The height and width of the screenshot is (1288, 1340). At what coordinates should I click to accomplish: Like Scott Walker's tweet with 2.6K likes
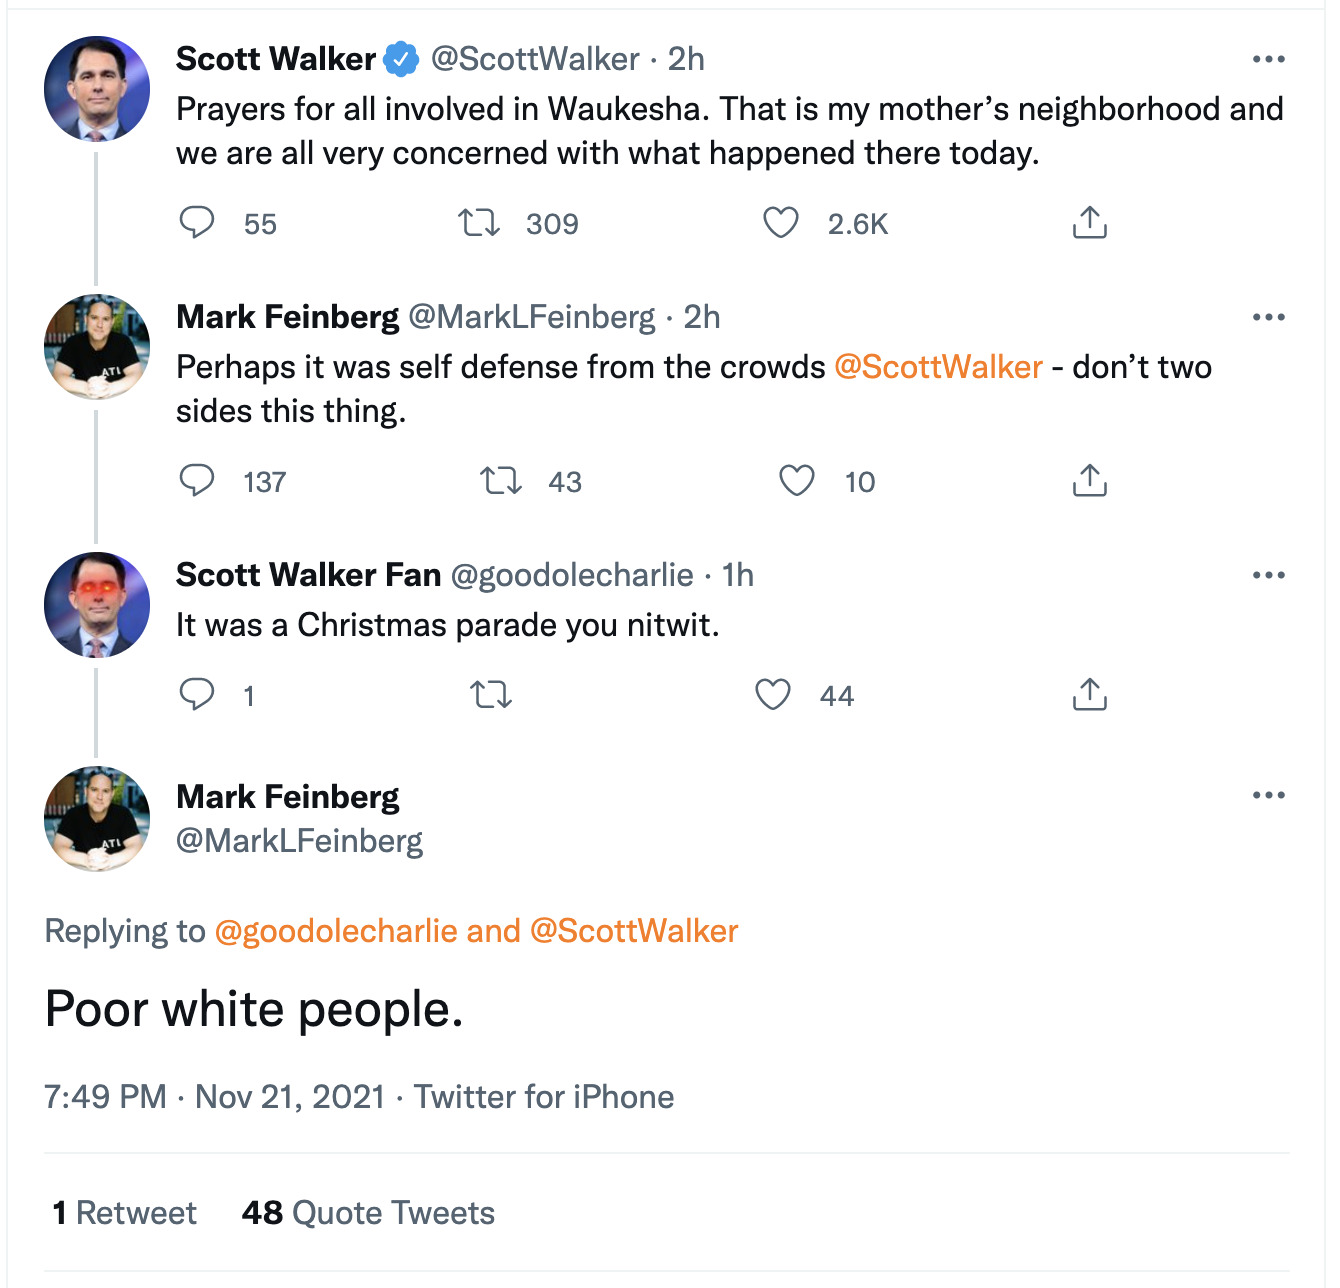pos(781,222)
